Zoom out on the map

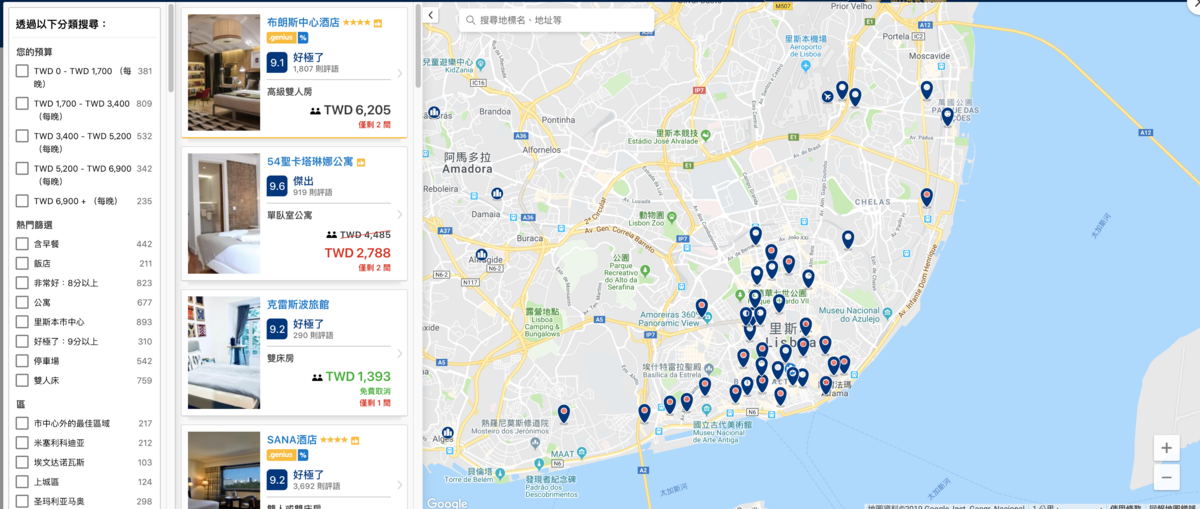(1166, 478)
